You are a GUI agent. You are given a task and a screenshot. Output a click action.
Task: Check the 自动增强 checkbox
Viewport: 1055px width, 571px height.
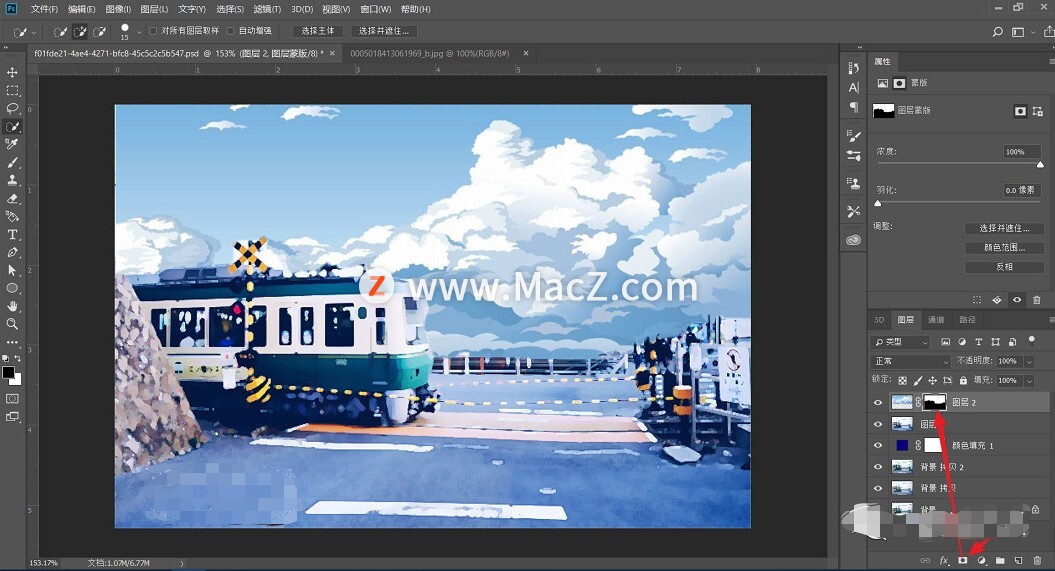pyautogui.click(x=231, y=31)
